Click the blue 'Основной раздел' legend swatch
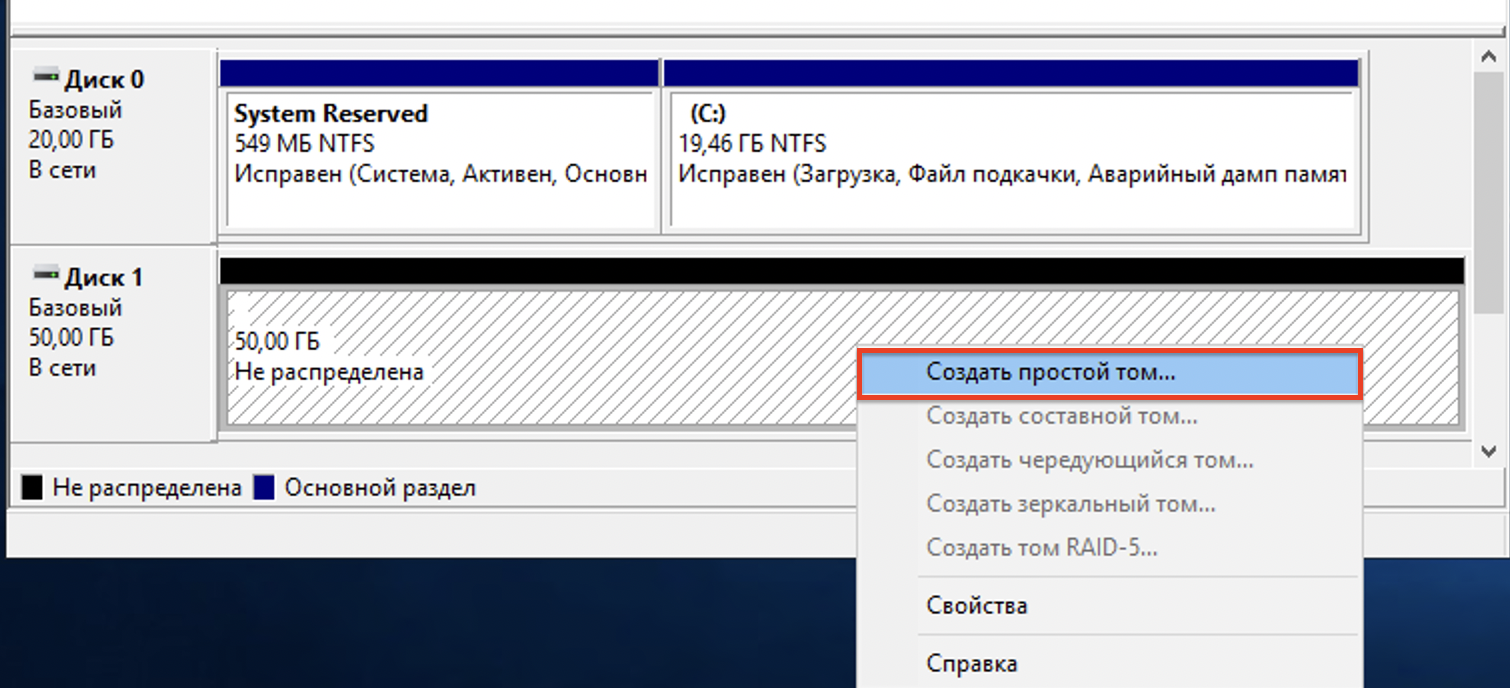Image resolution: width=1510 pixels, height=688 pixels. (264, 488)
